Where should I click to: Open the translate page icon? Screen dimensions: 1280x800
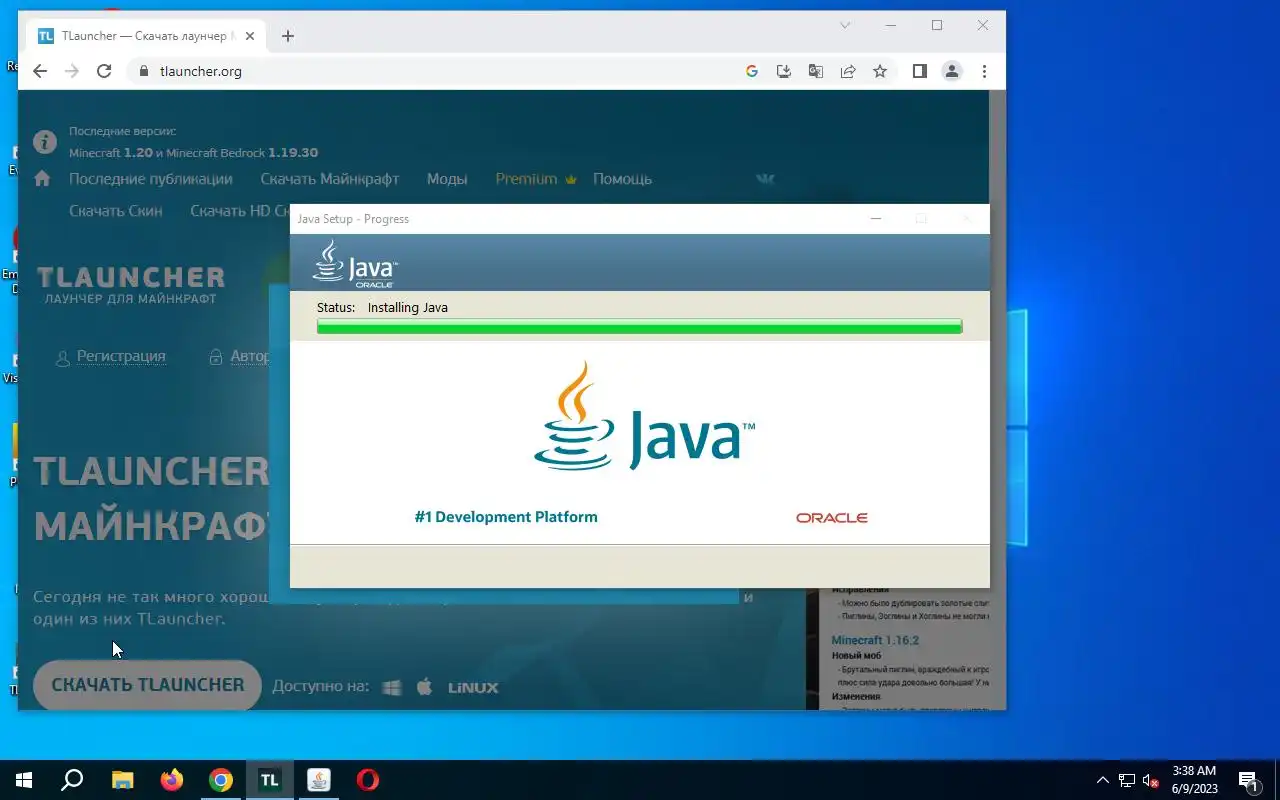click(816, 71)
